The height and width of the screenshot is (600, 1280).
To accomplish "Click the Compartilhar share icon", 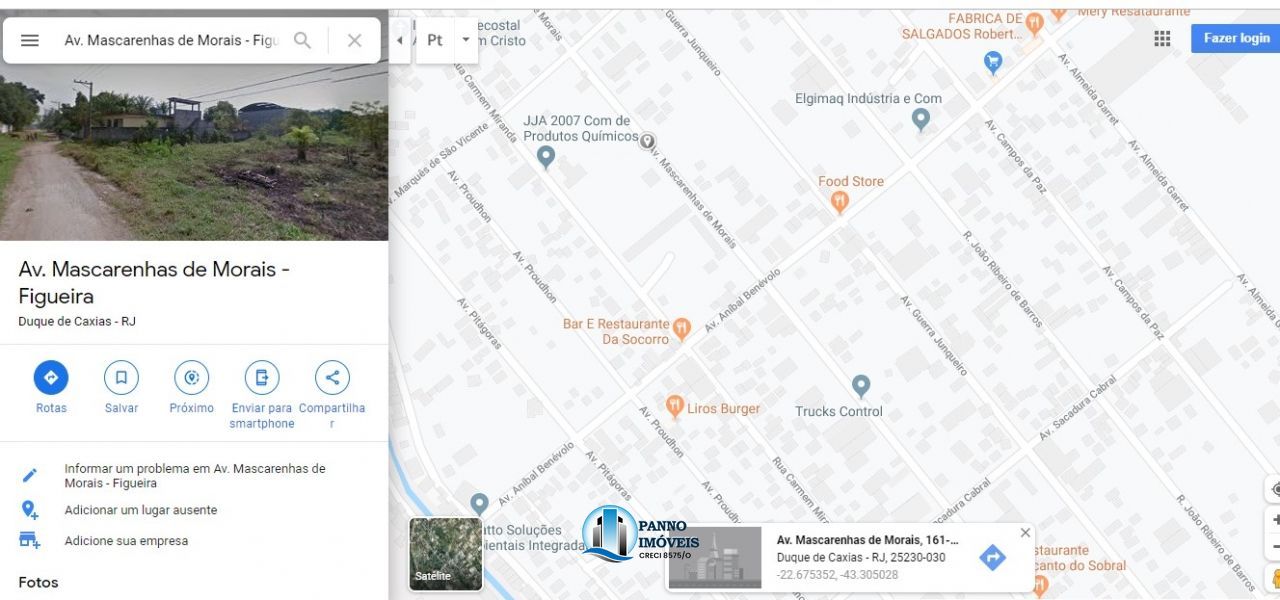I will tap(332, 378).
